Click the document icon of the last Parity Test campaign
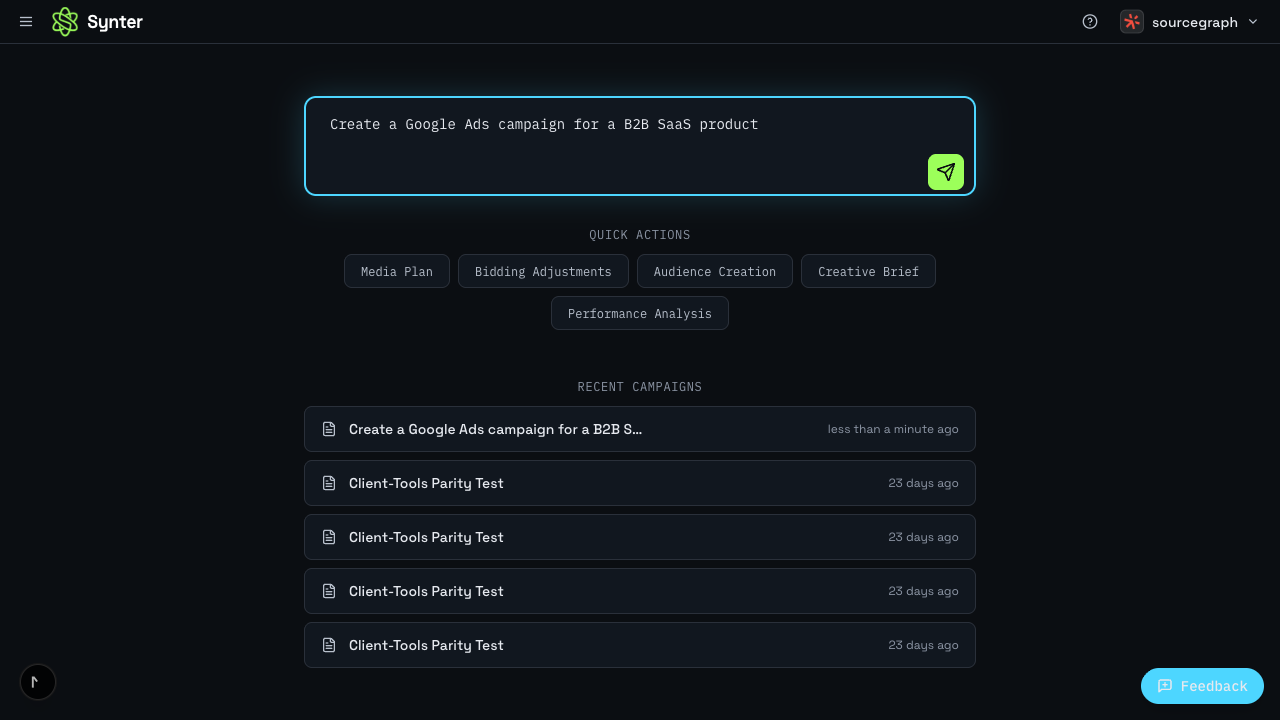1280x720 pixels. coord(329,645)
